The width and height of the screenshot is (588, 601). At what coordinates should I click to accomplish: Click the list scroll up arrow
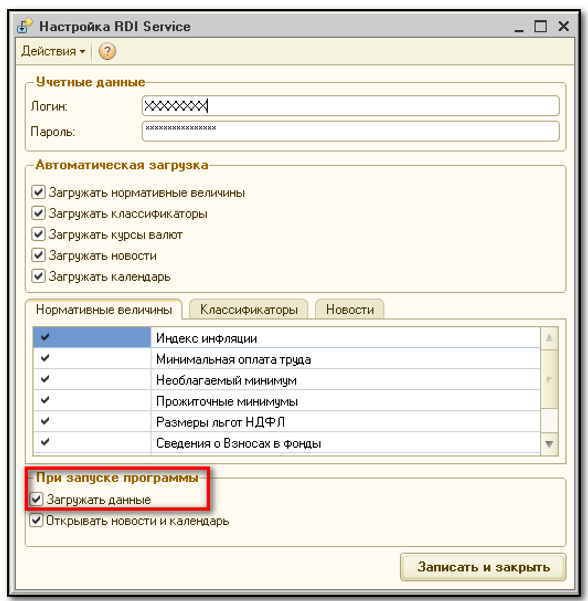[549, 338]
